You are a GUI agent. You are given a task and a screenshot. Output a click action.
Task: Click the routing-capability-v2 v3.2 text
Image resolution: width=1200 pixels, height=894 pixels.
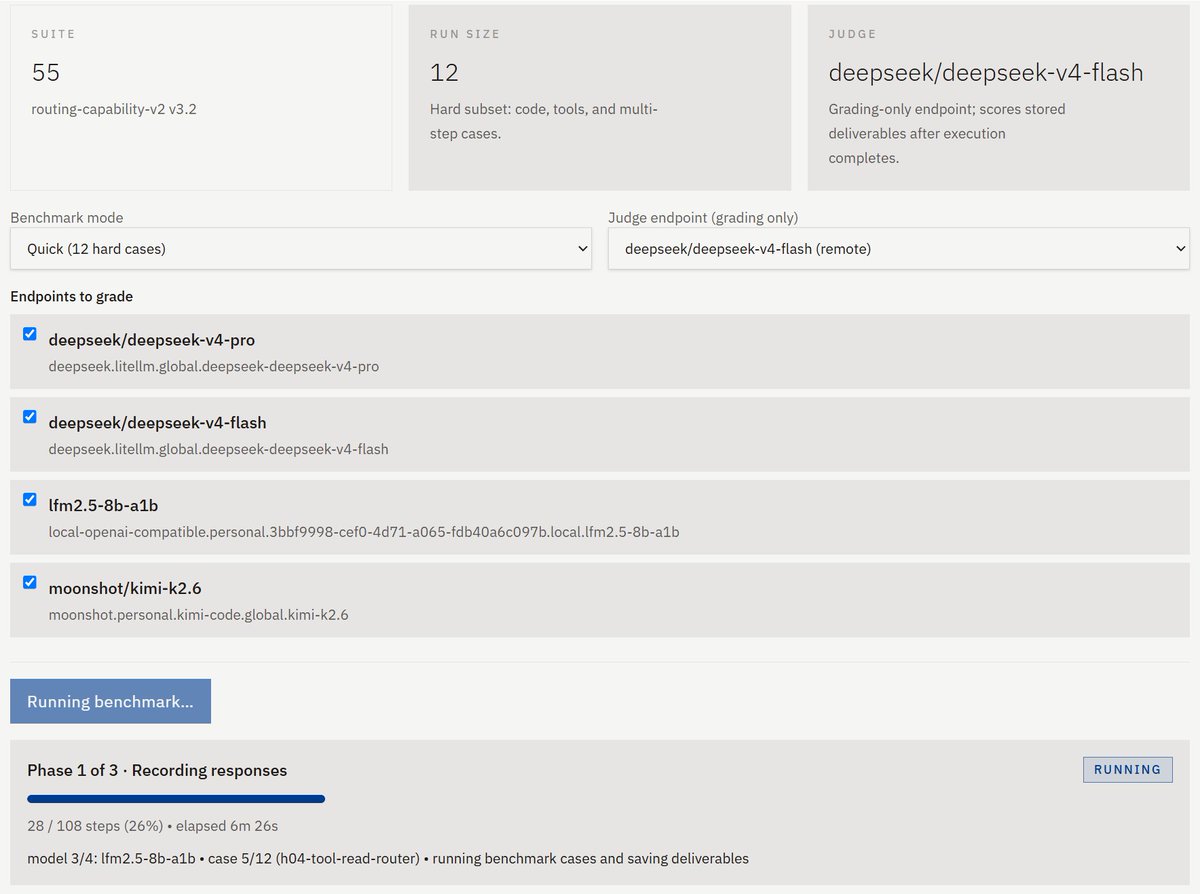[114, 109]
